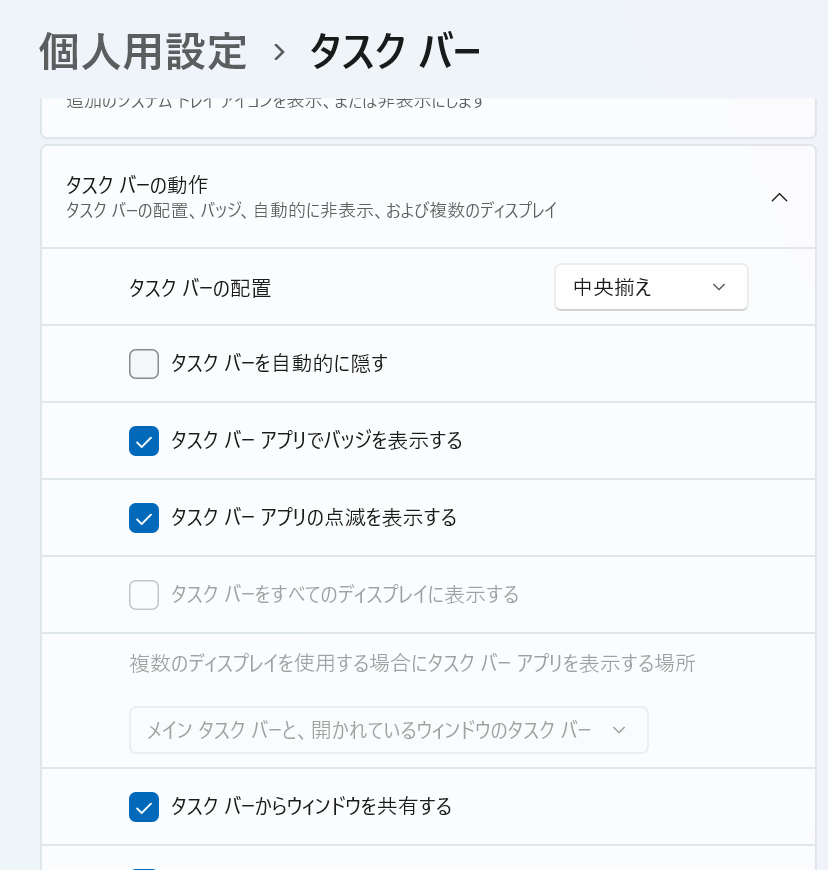828x870 pixels.
Task: Check タスク バーをすべてのディスプレイに表示する box
Action: click(x=144, y=595)
